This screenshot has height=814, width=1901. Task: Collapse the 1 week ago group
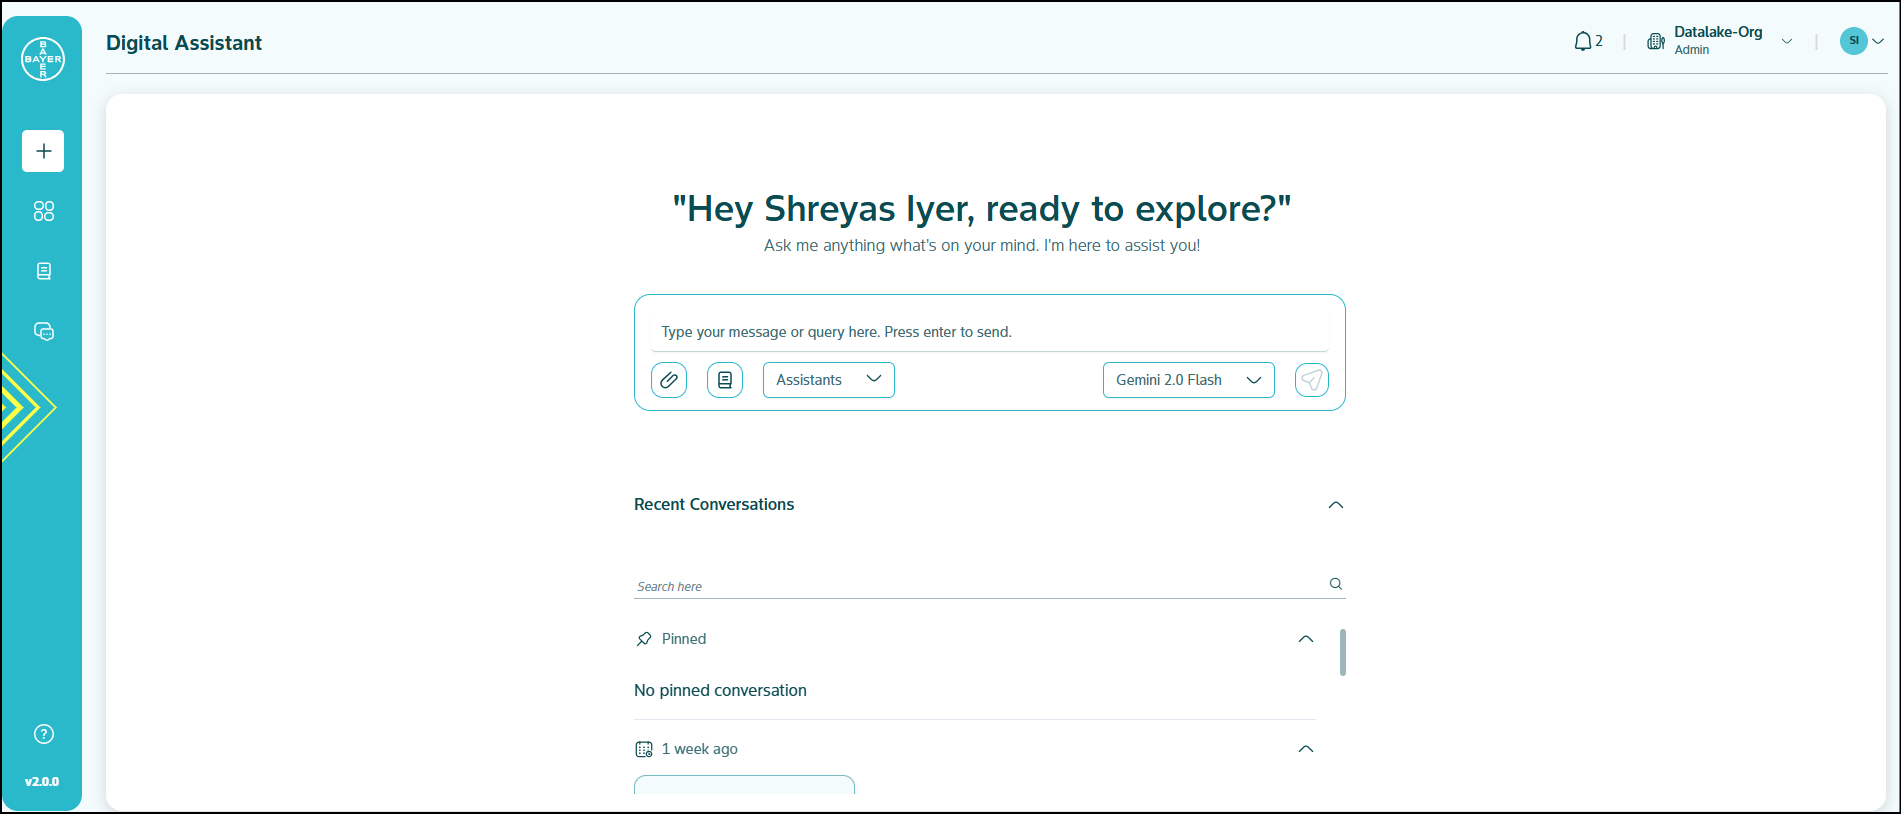(x=1305, y=749)
